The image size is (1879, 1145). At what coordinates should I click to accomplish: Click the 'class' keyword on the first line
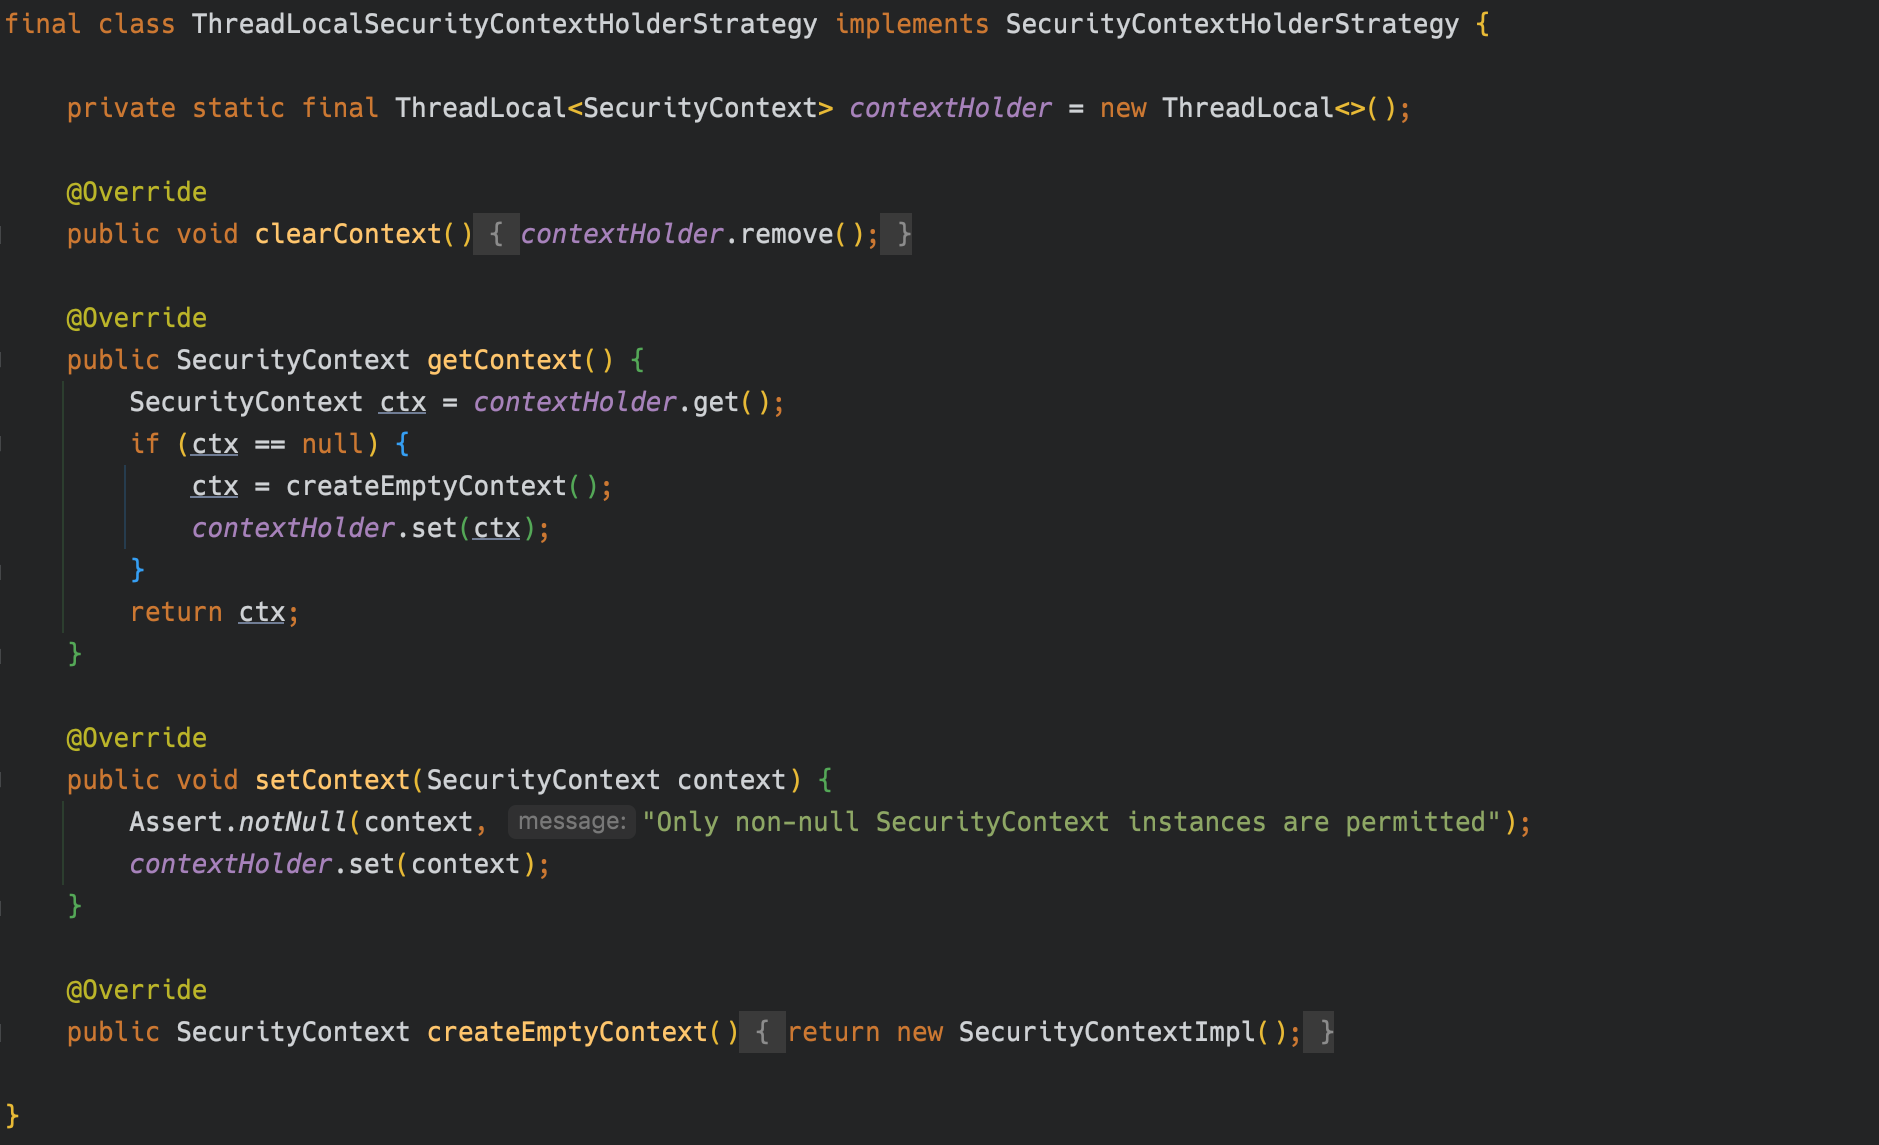pos(136,24)
